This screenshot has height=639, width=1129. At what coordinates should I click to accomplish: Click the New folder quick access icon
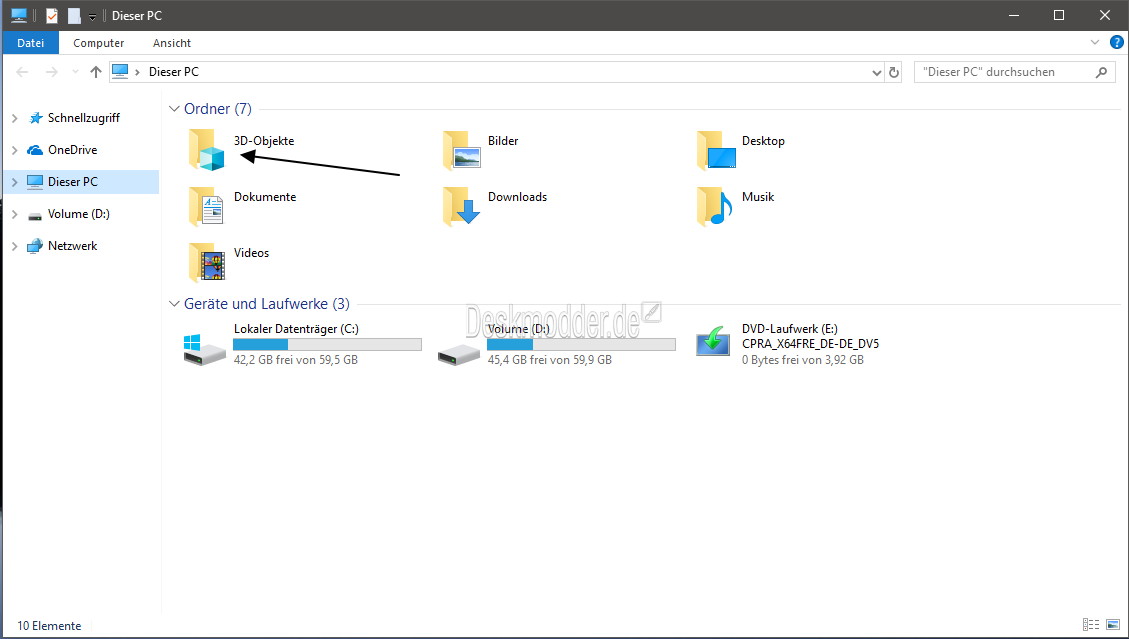point(74,15)
